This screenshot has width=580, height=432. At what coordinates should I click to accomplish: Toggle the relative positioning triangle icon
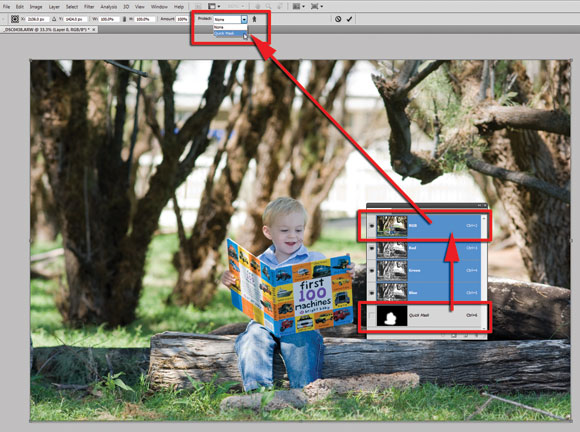pyautogui.click(x=54, y=19)
